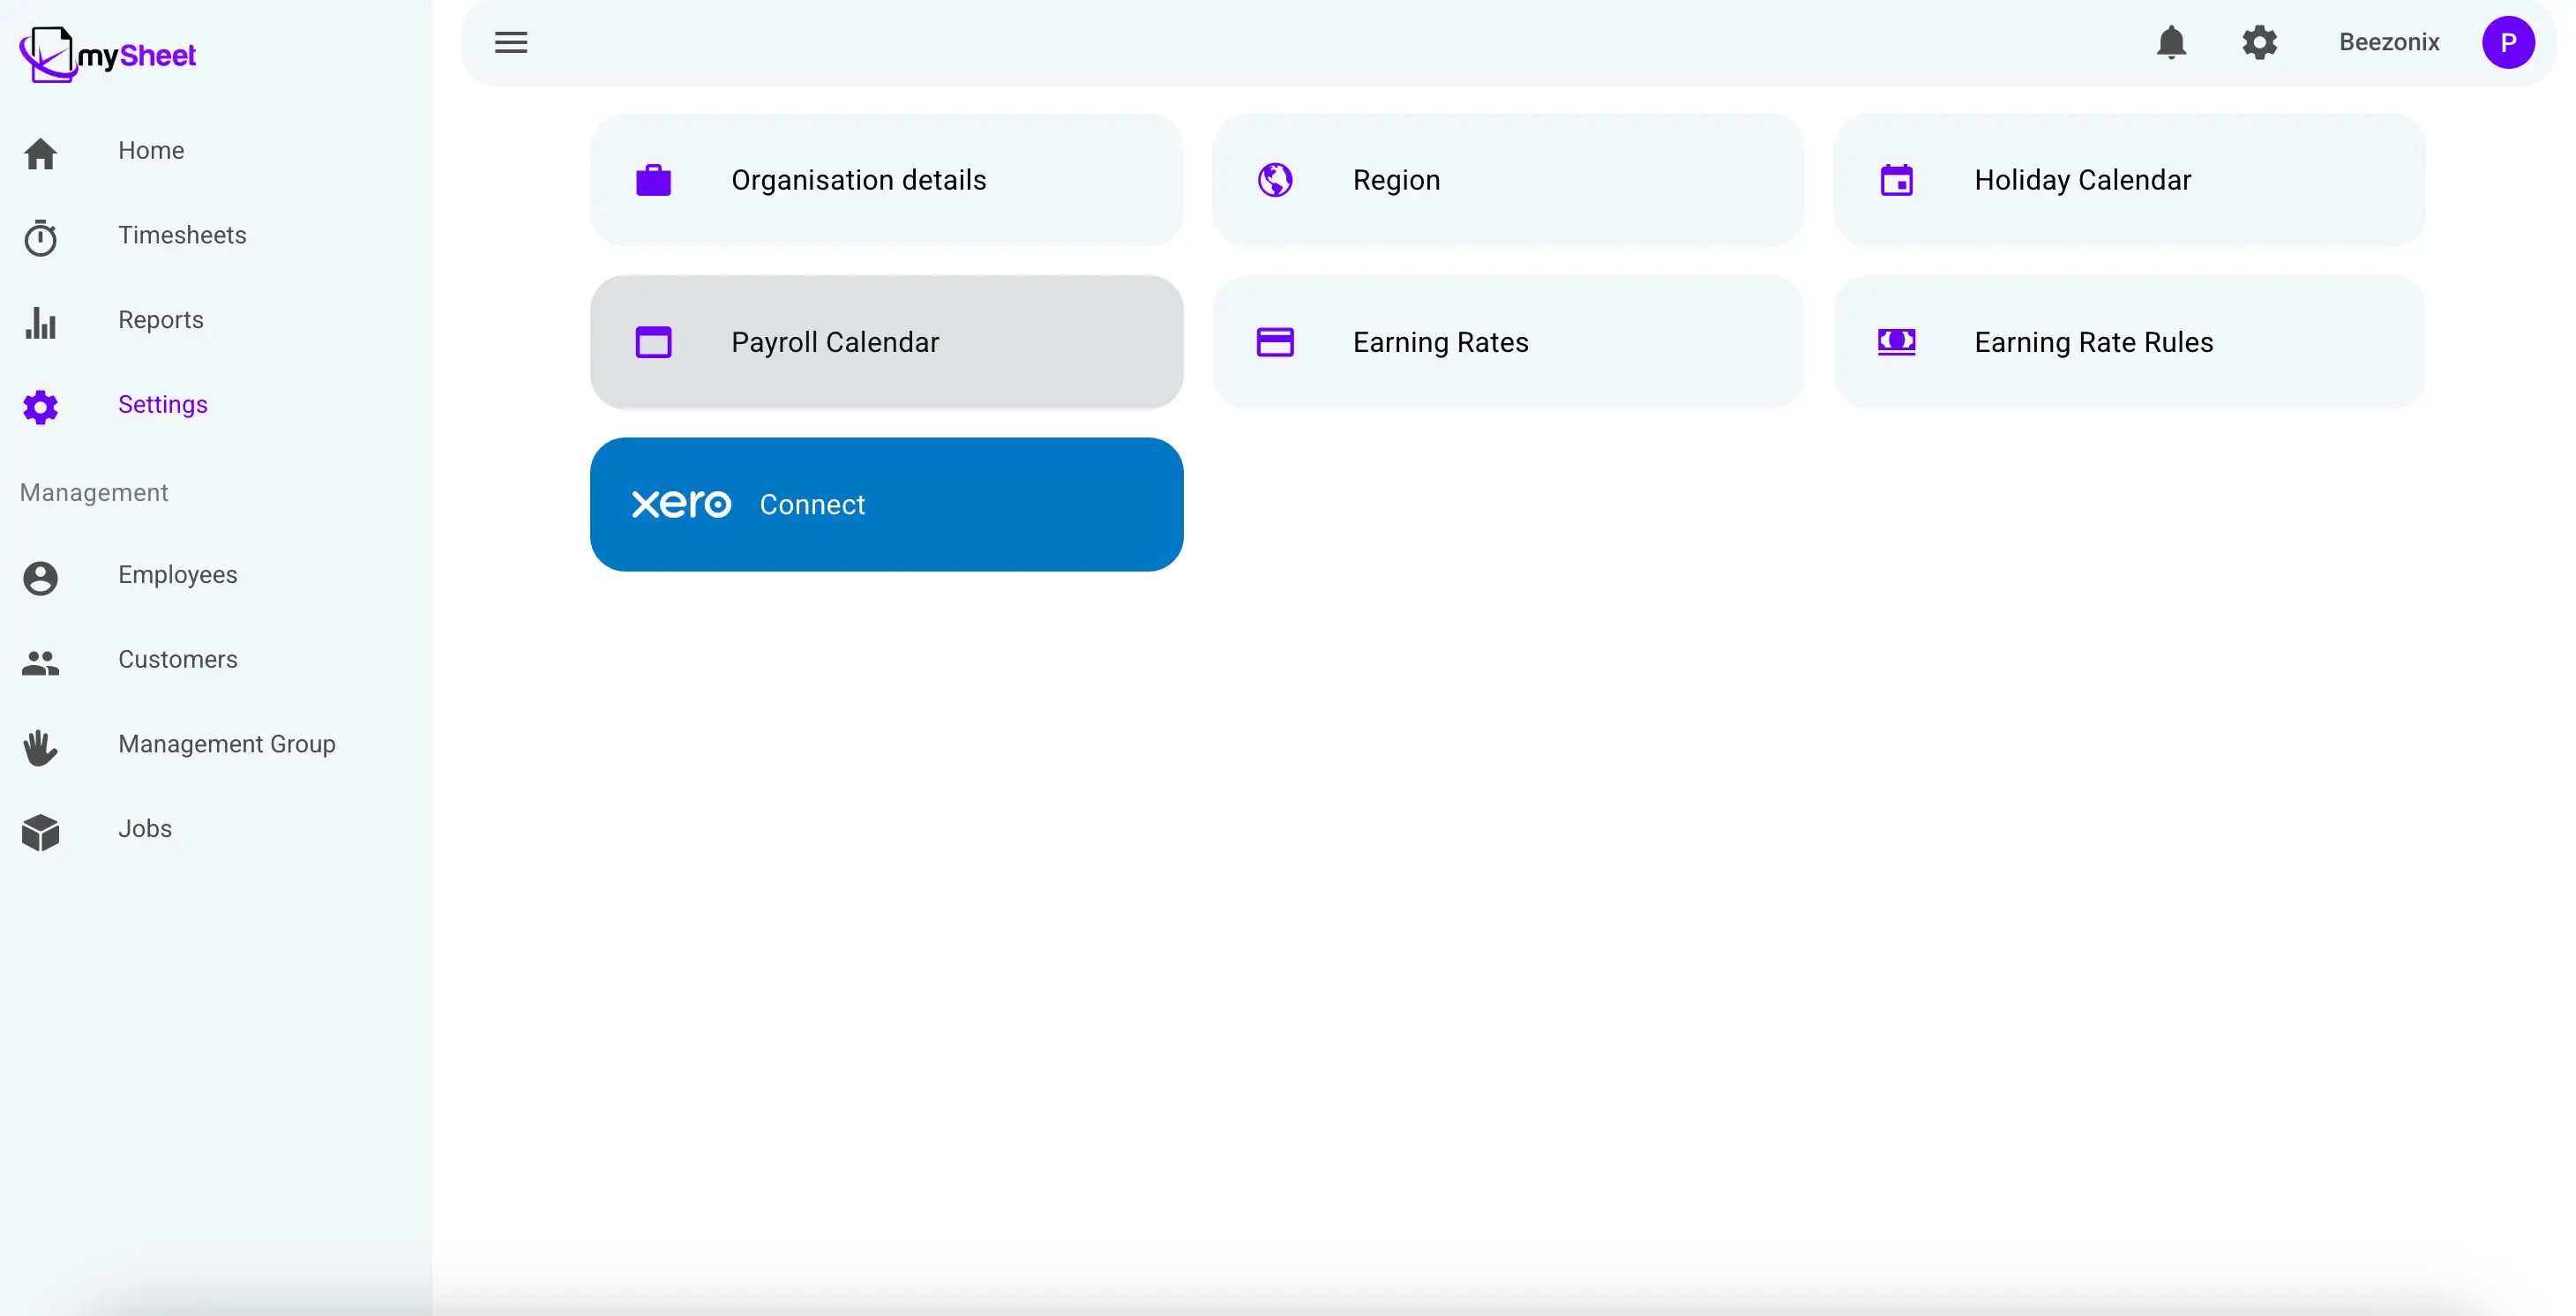
Task: Connect to Xero with the blue button
Action: coord(886,504)
